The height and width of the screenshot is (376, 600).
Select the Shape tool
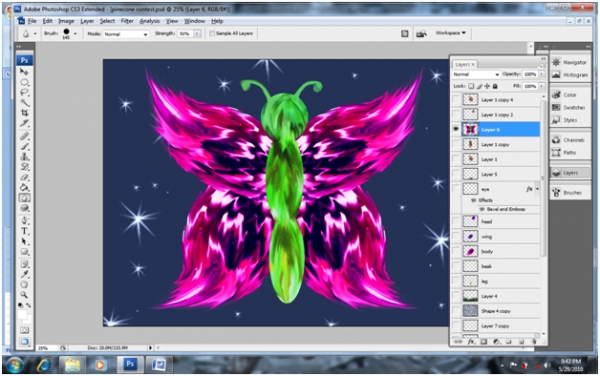[x=24, y=252]
